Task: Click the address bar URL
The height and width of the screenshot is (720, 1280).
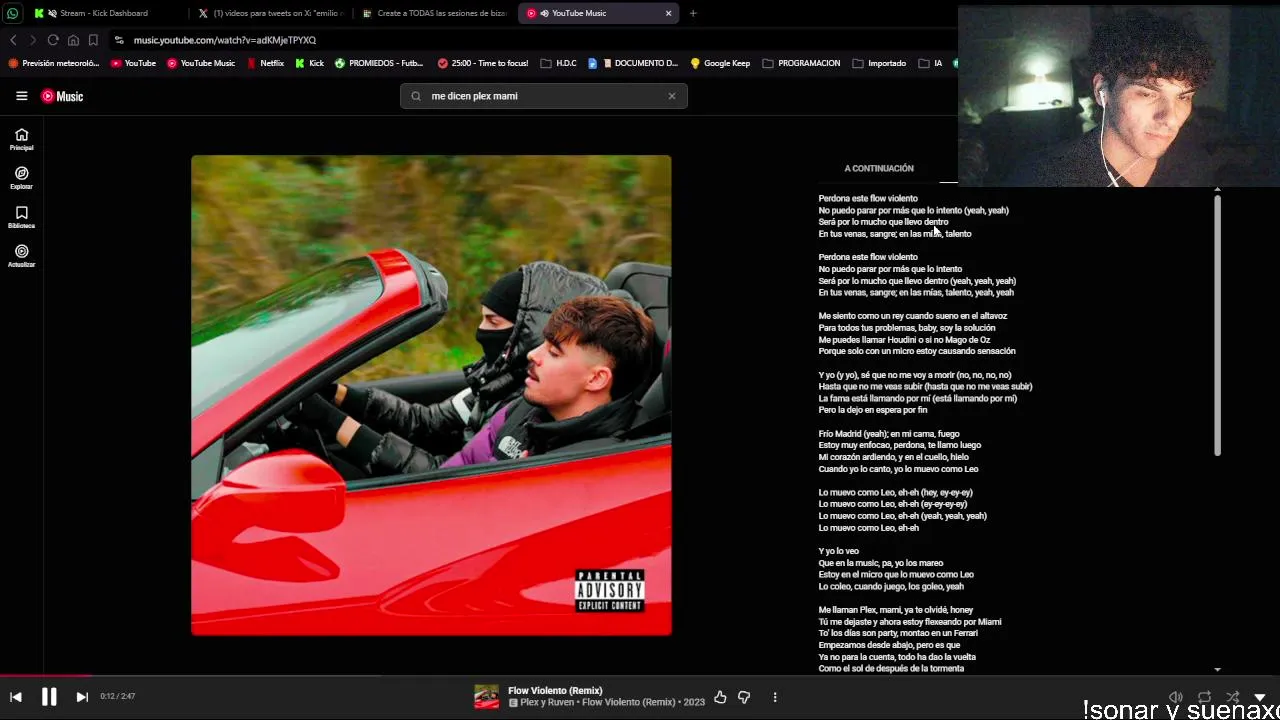Action: click(225, 40)
